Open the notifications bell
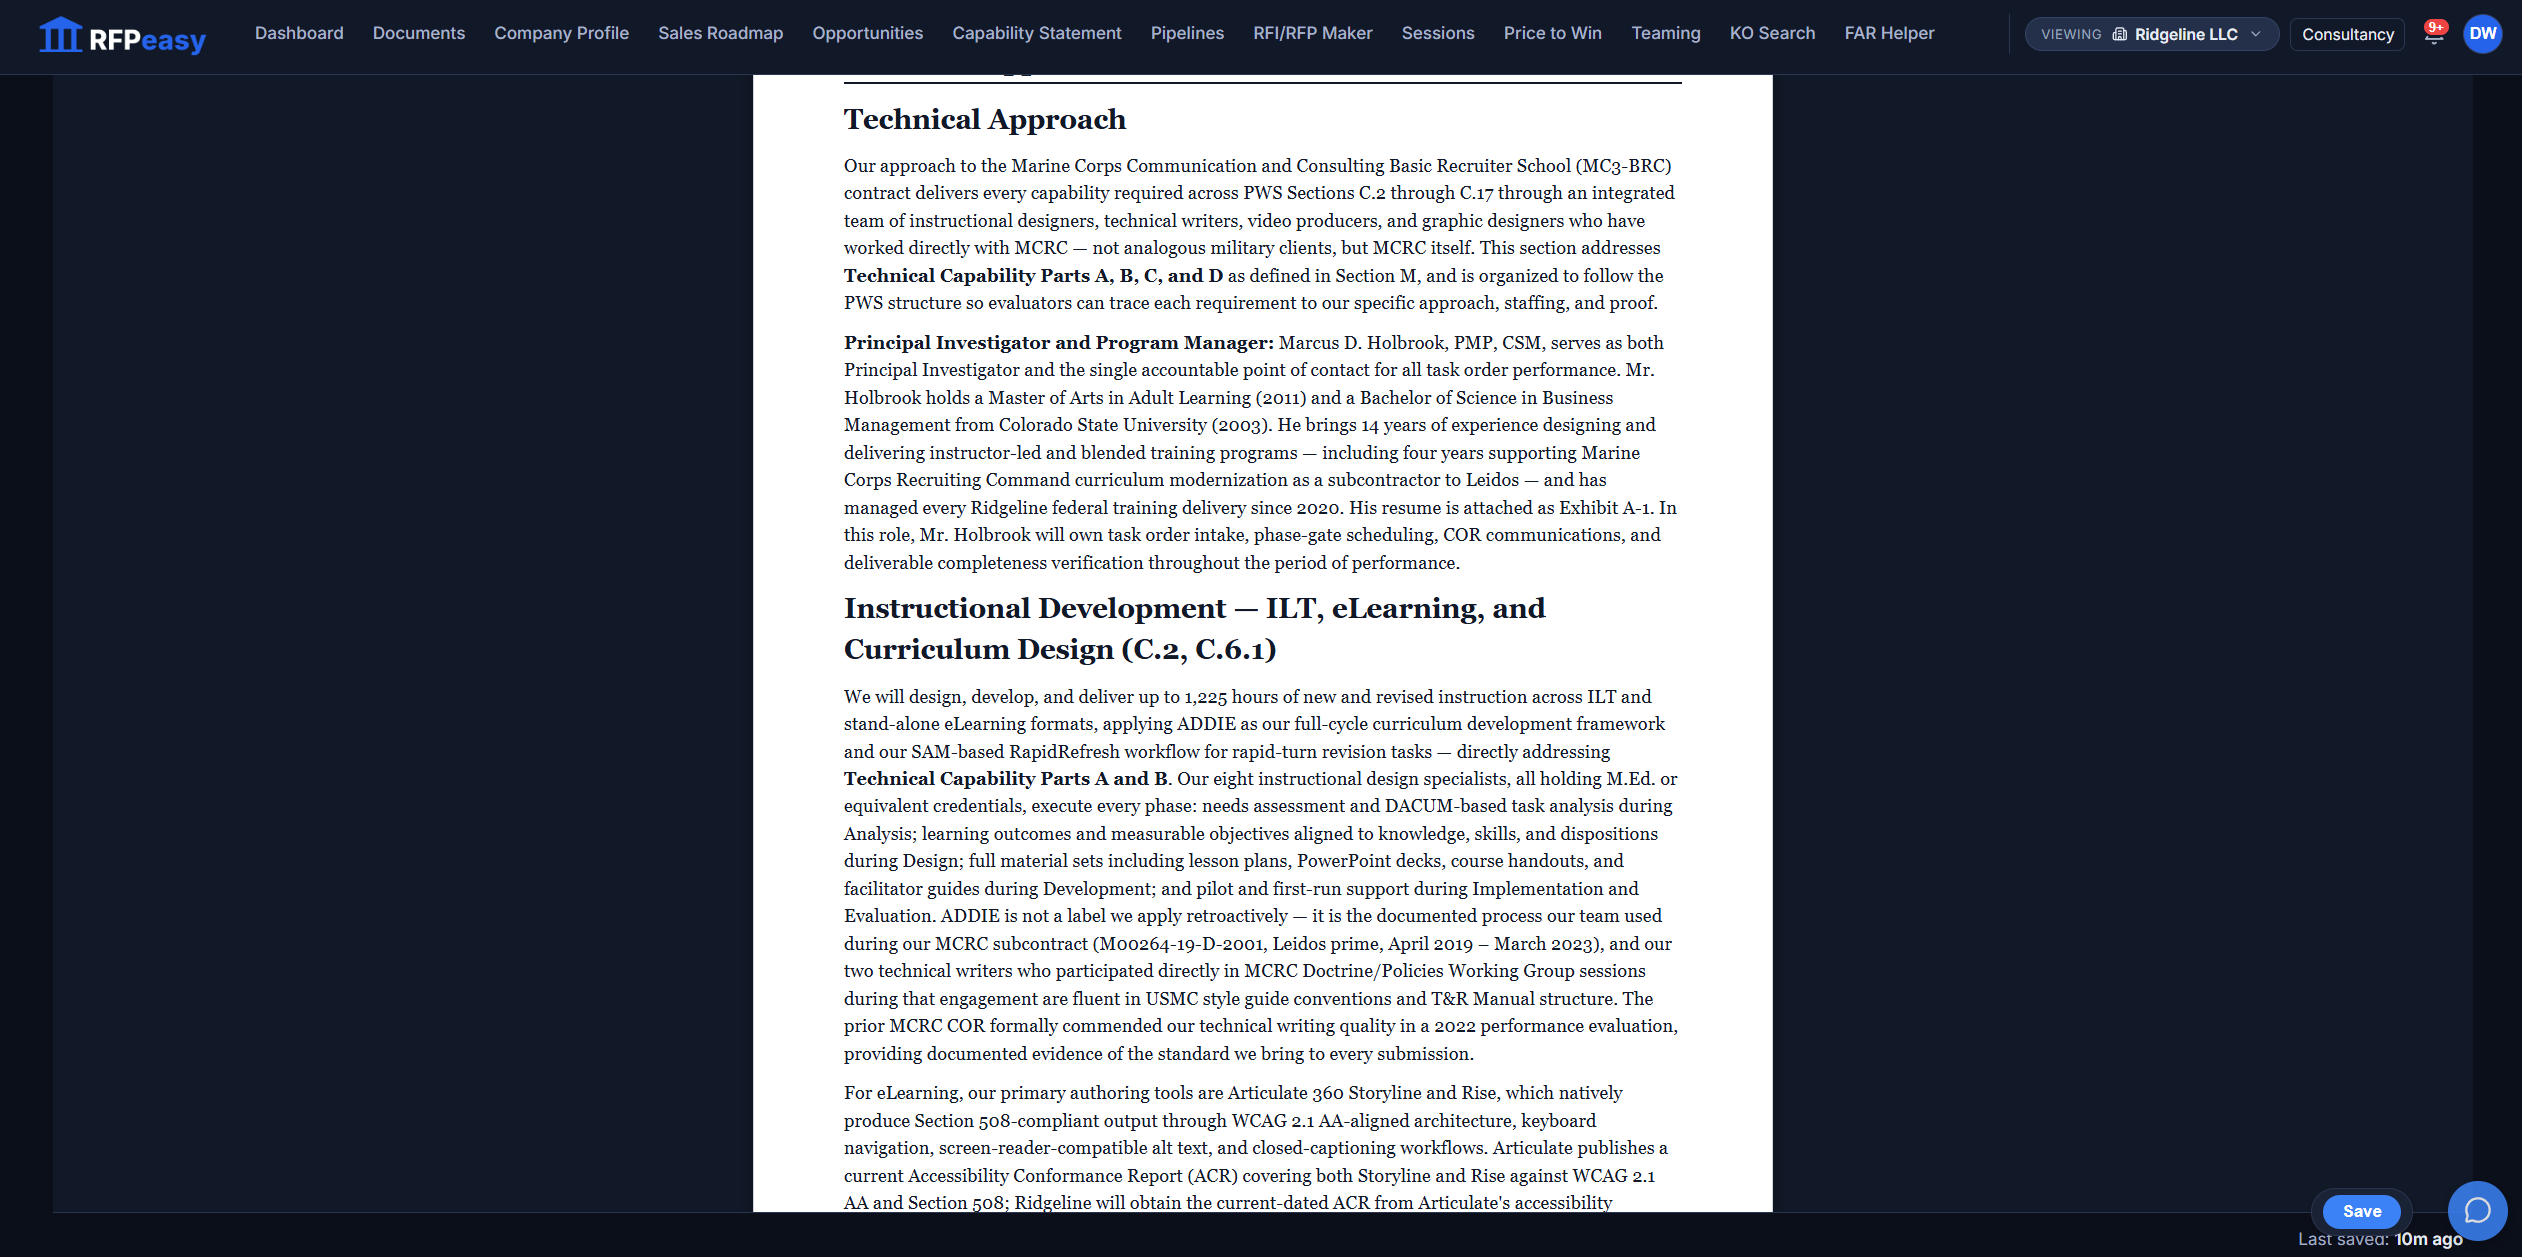Viewport: 2522px width, 1257px height. 2434,34
